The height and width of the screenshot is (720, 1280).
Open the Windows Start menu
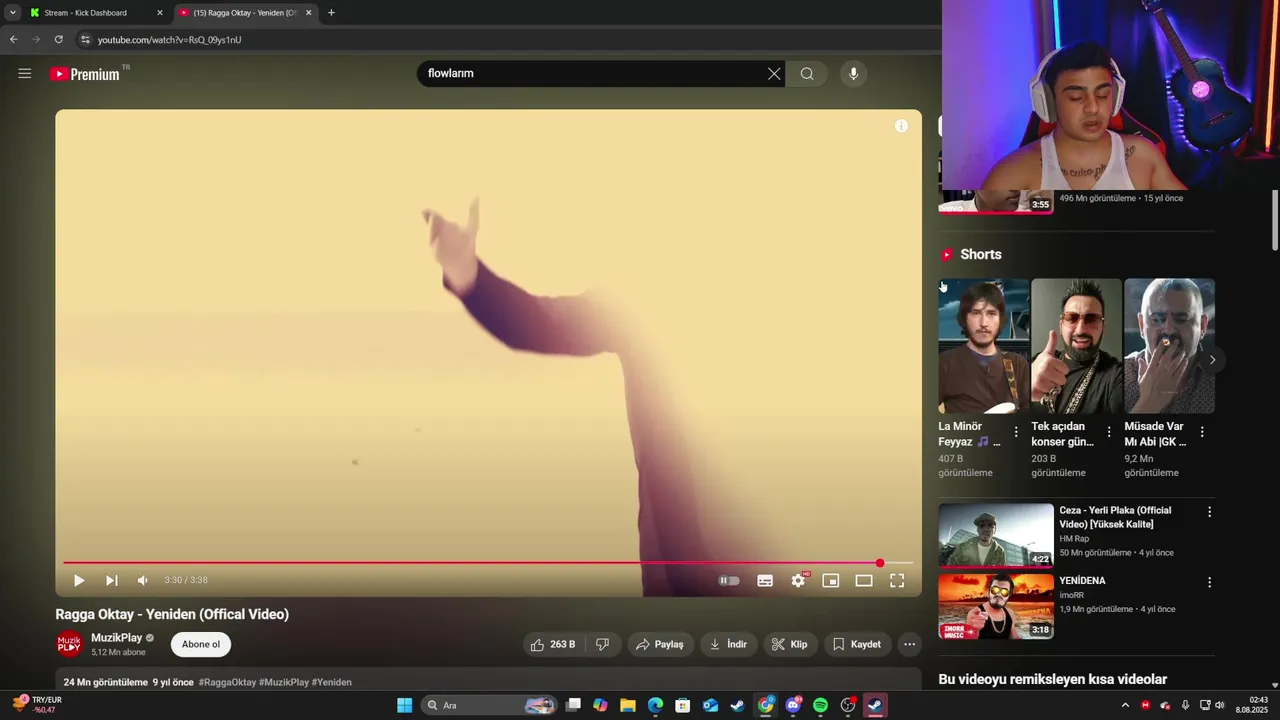pos(404,705)
